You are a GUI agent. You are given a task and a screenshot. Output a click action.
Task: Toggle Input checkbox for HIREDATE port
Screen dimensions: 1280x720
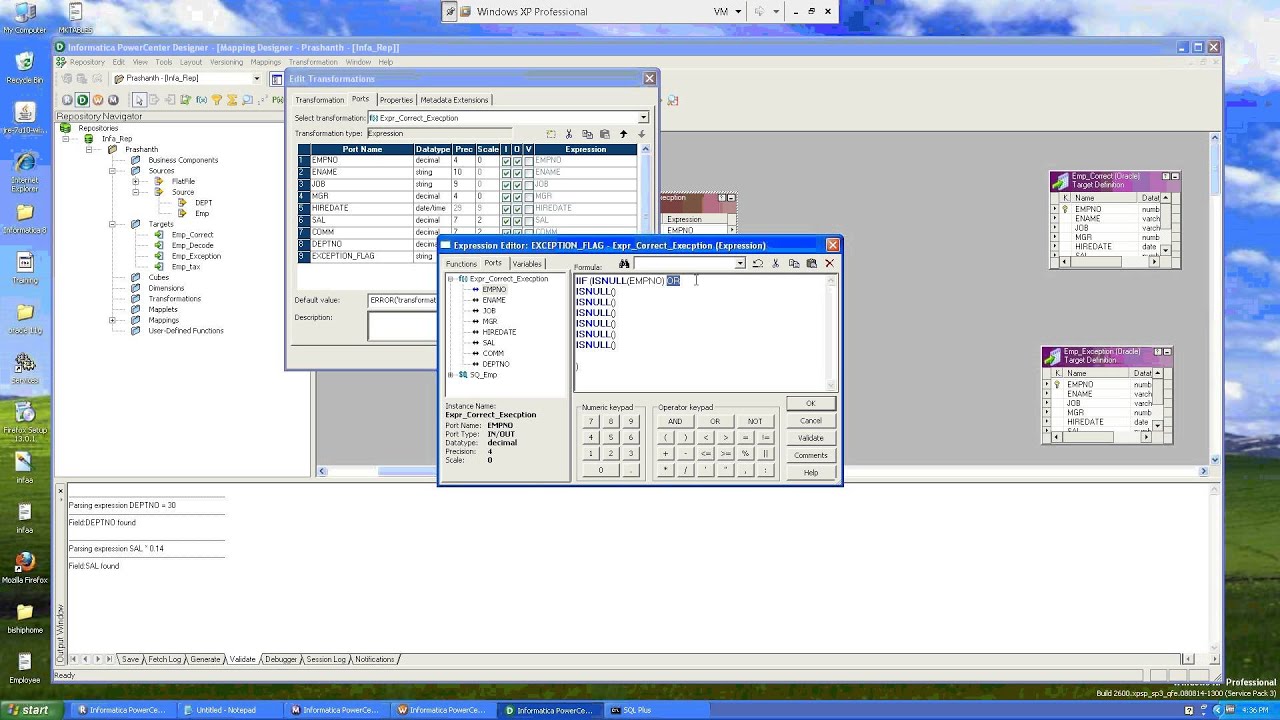506,209
